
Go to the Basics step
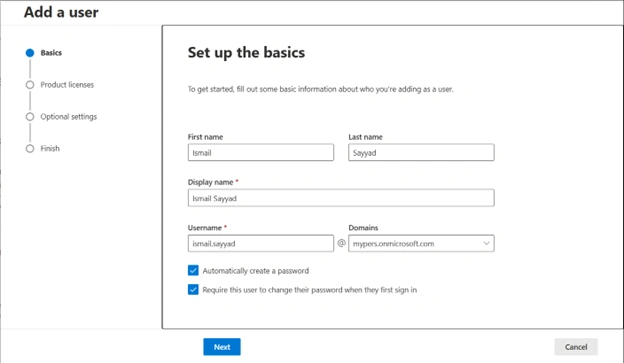point(51,53)
